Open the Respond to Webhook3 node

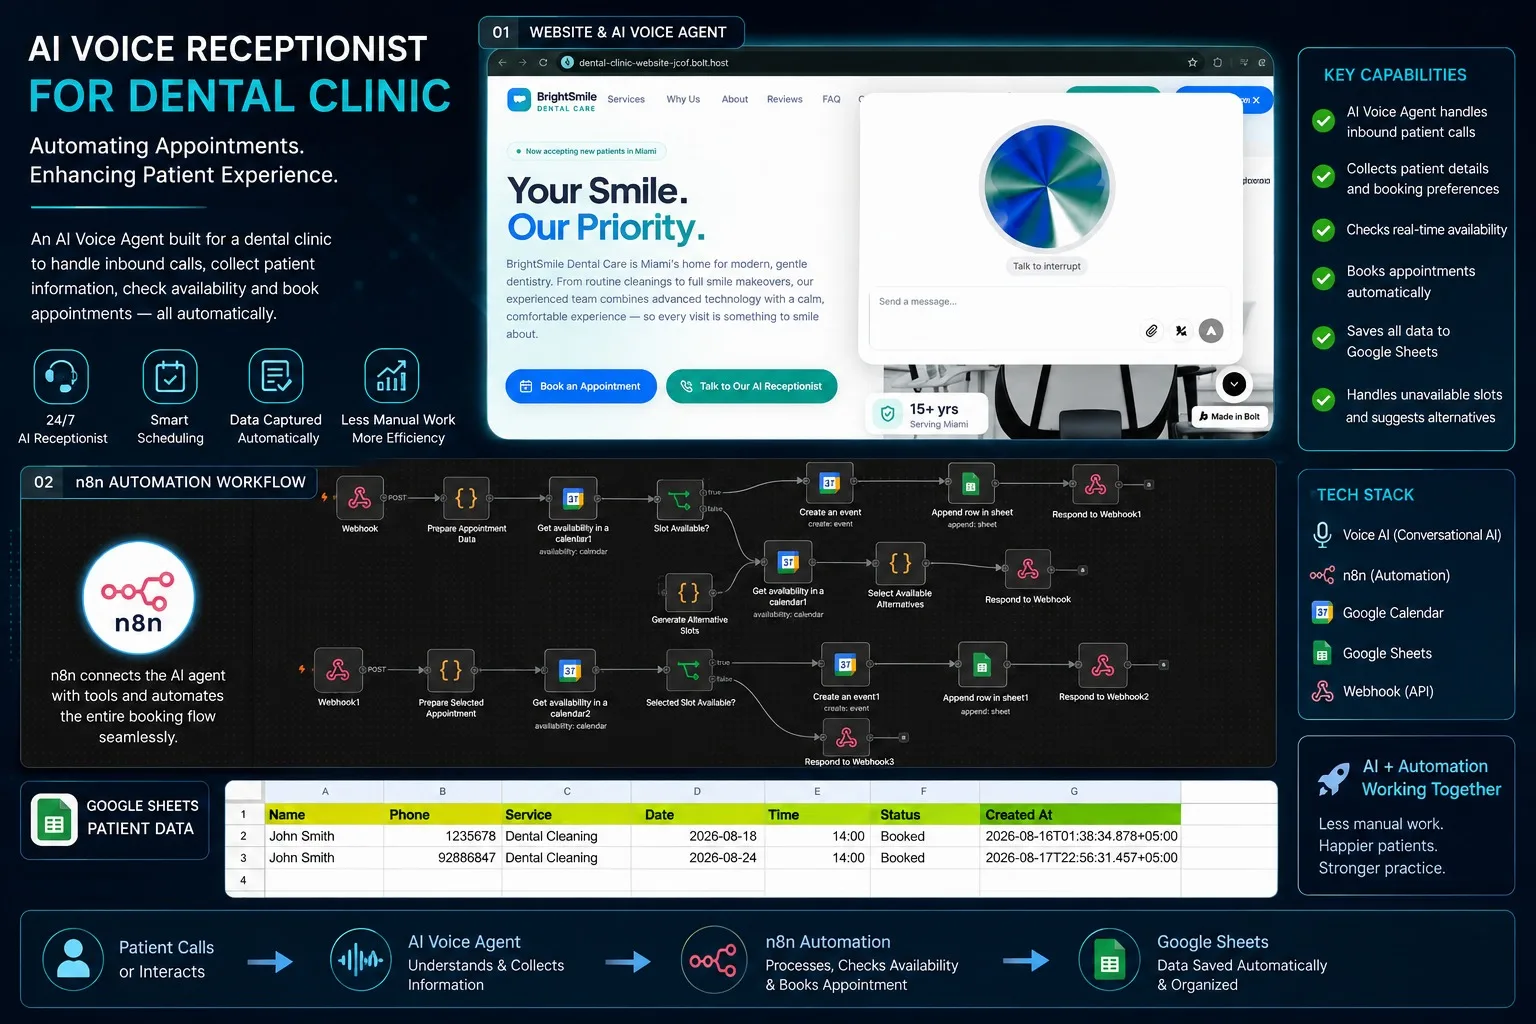(847, 737)
